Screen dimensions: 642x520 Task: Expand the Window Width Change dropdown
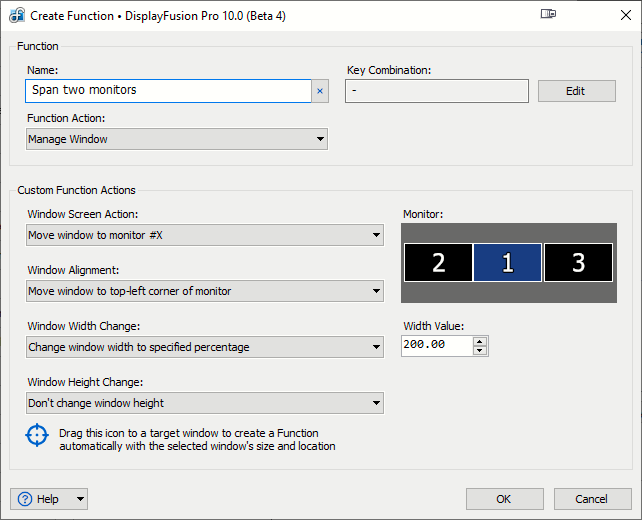click(x=205, y=347)
